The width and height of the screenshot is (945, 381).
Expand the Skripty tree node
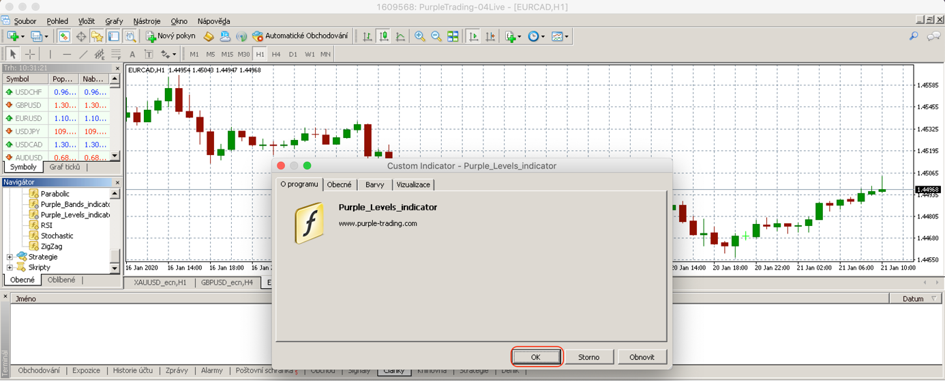coord(10,267)
